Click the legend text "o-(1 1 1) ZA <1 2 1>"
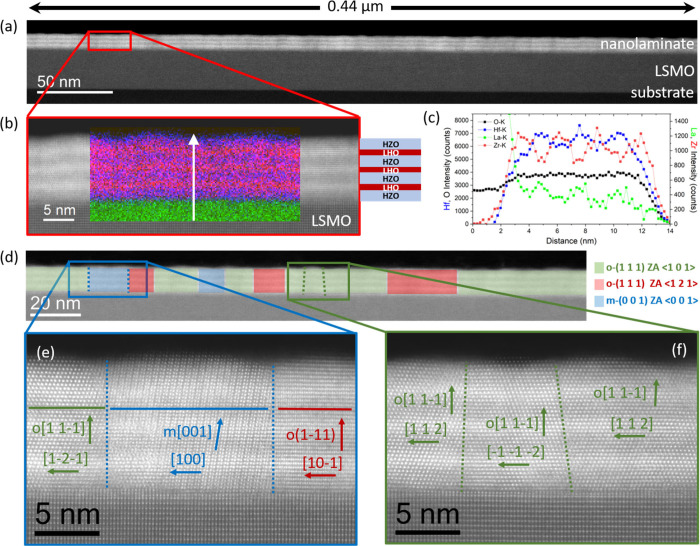This screenshot has height=546, width=700. (x=652, y=284)
